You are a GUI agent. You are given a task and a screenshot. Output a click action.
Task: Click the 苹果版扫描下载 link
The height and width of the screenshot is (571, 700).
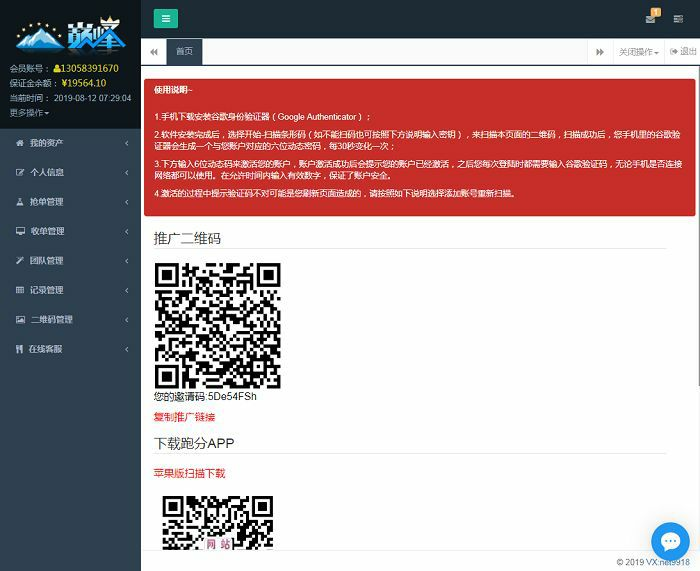tap(189, 473)
